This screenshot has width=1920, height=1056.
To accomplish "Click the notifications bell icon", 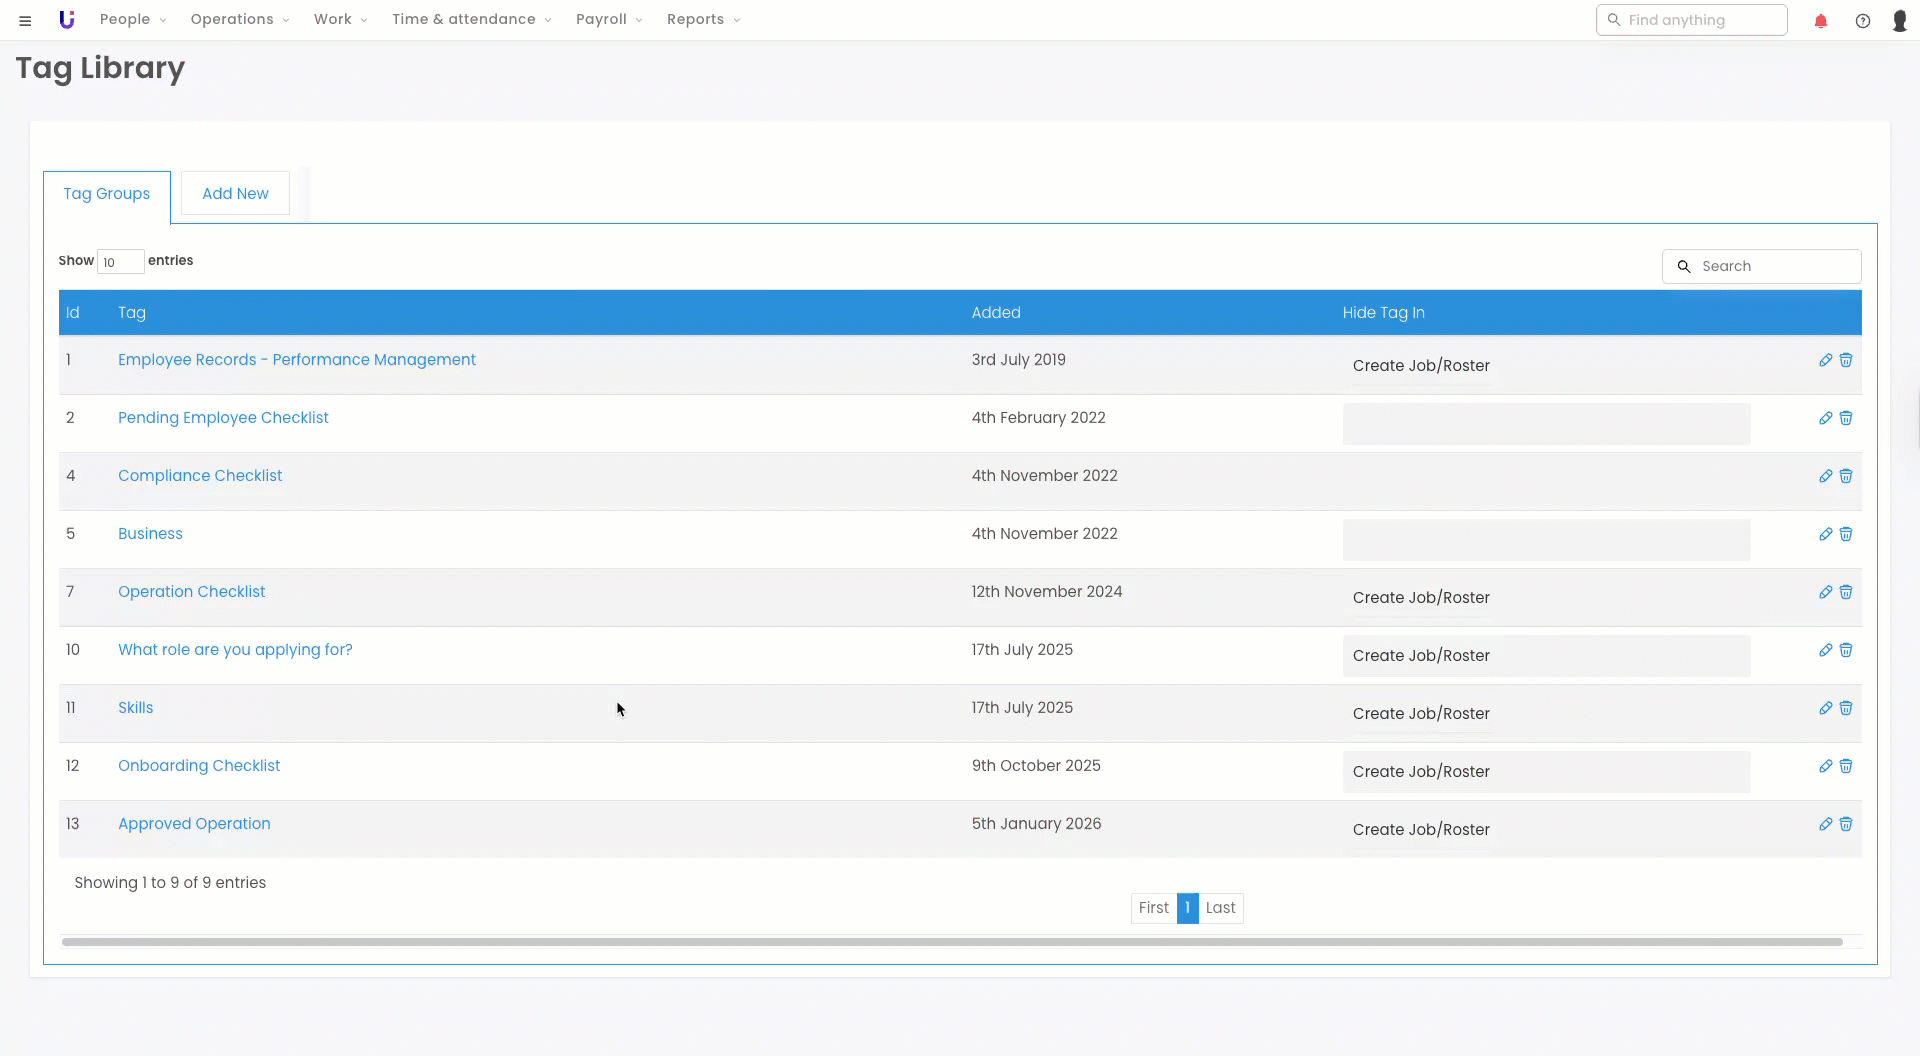I will [x=1820, y=21].
